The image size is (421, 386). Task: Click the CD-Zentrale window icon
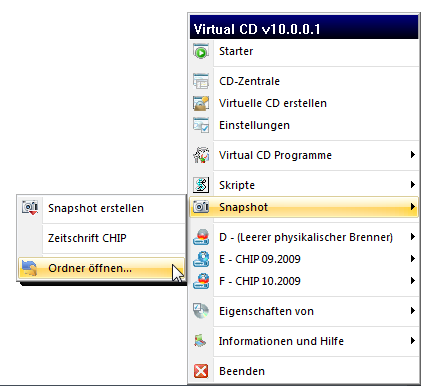pos(201,81)
